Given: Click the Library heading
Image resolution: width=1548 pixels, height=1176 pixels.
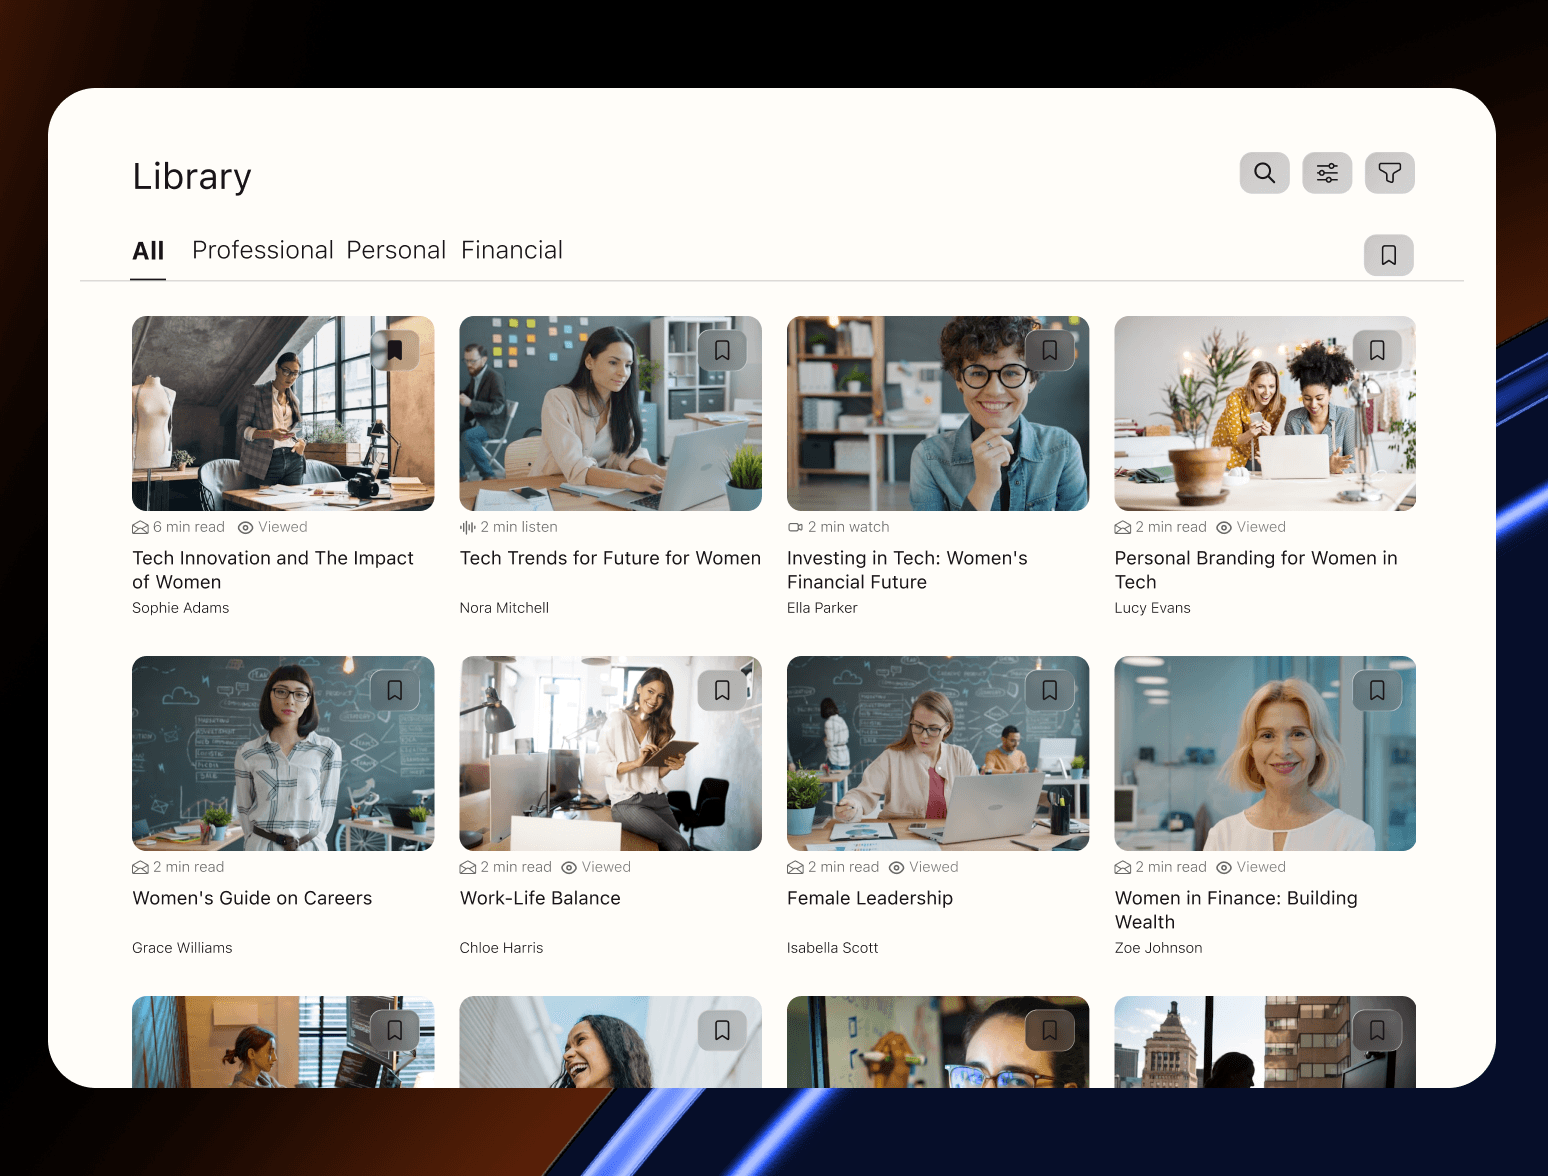Looking at the screenshot, I should [192, 177].
